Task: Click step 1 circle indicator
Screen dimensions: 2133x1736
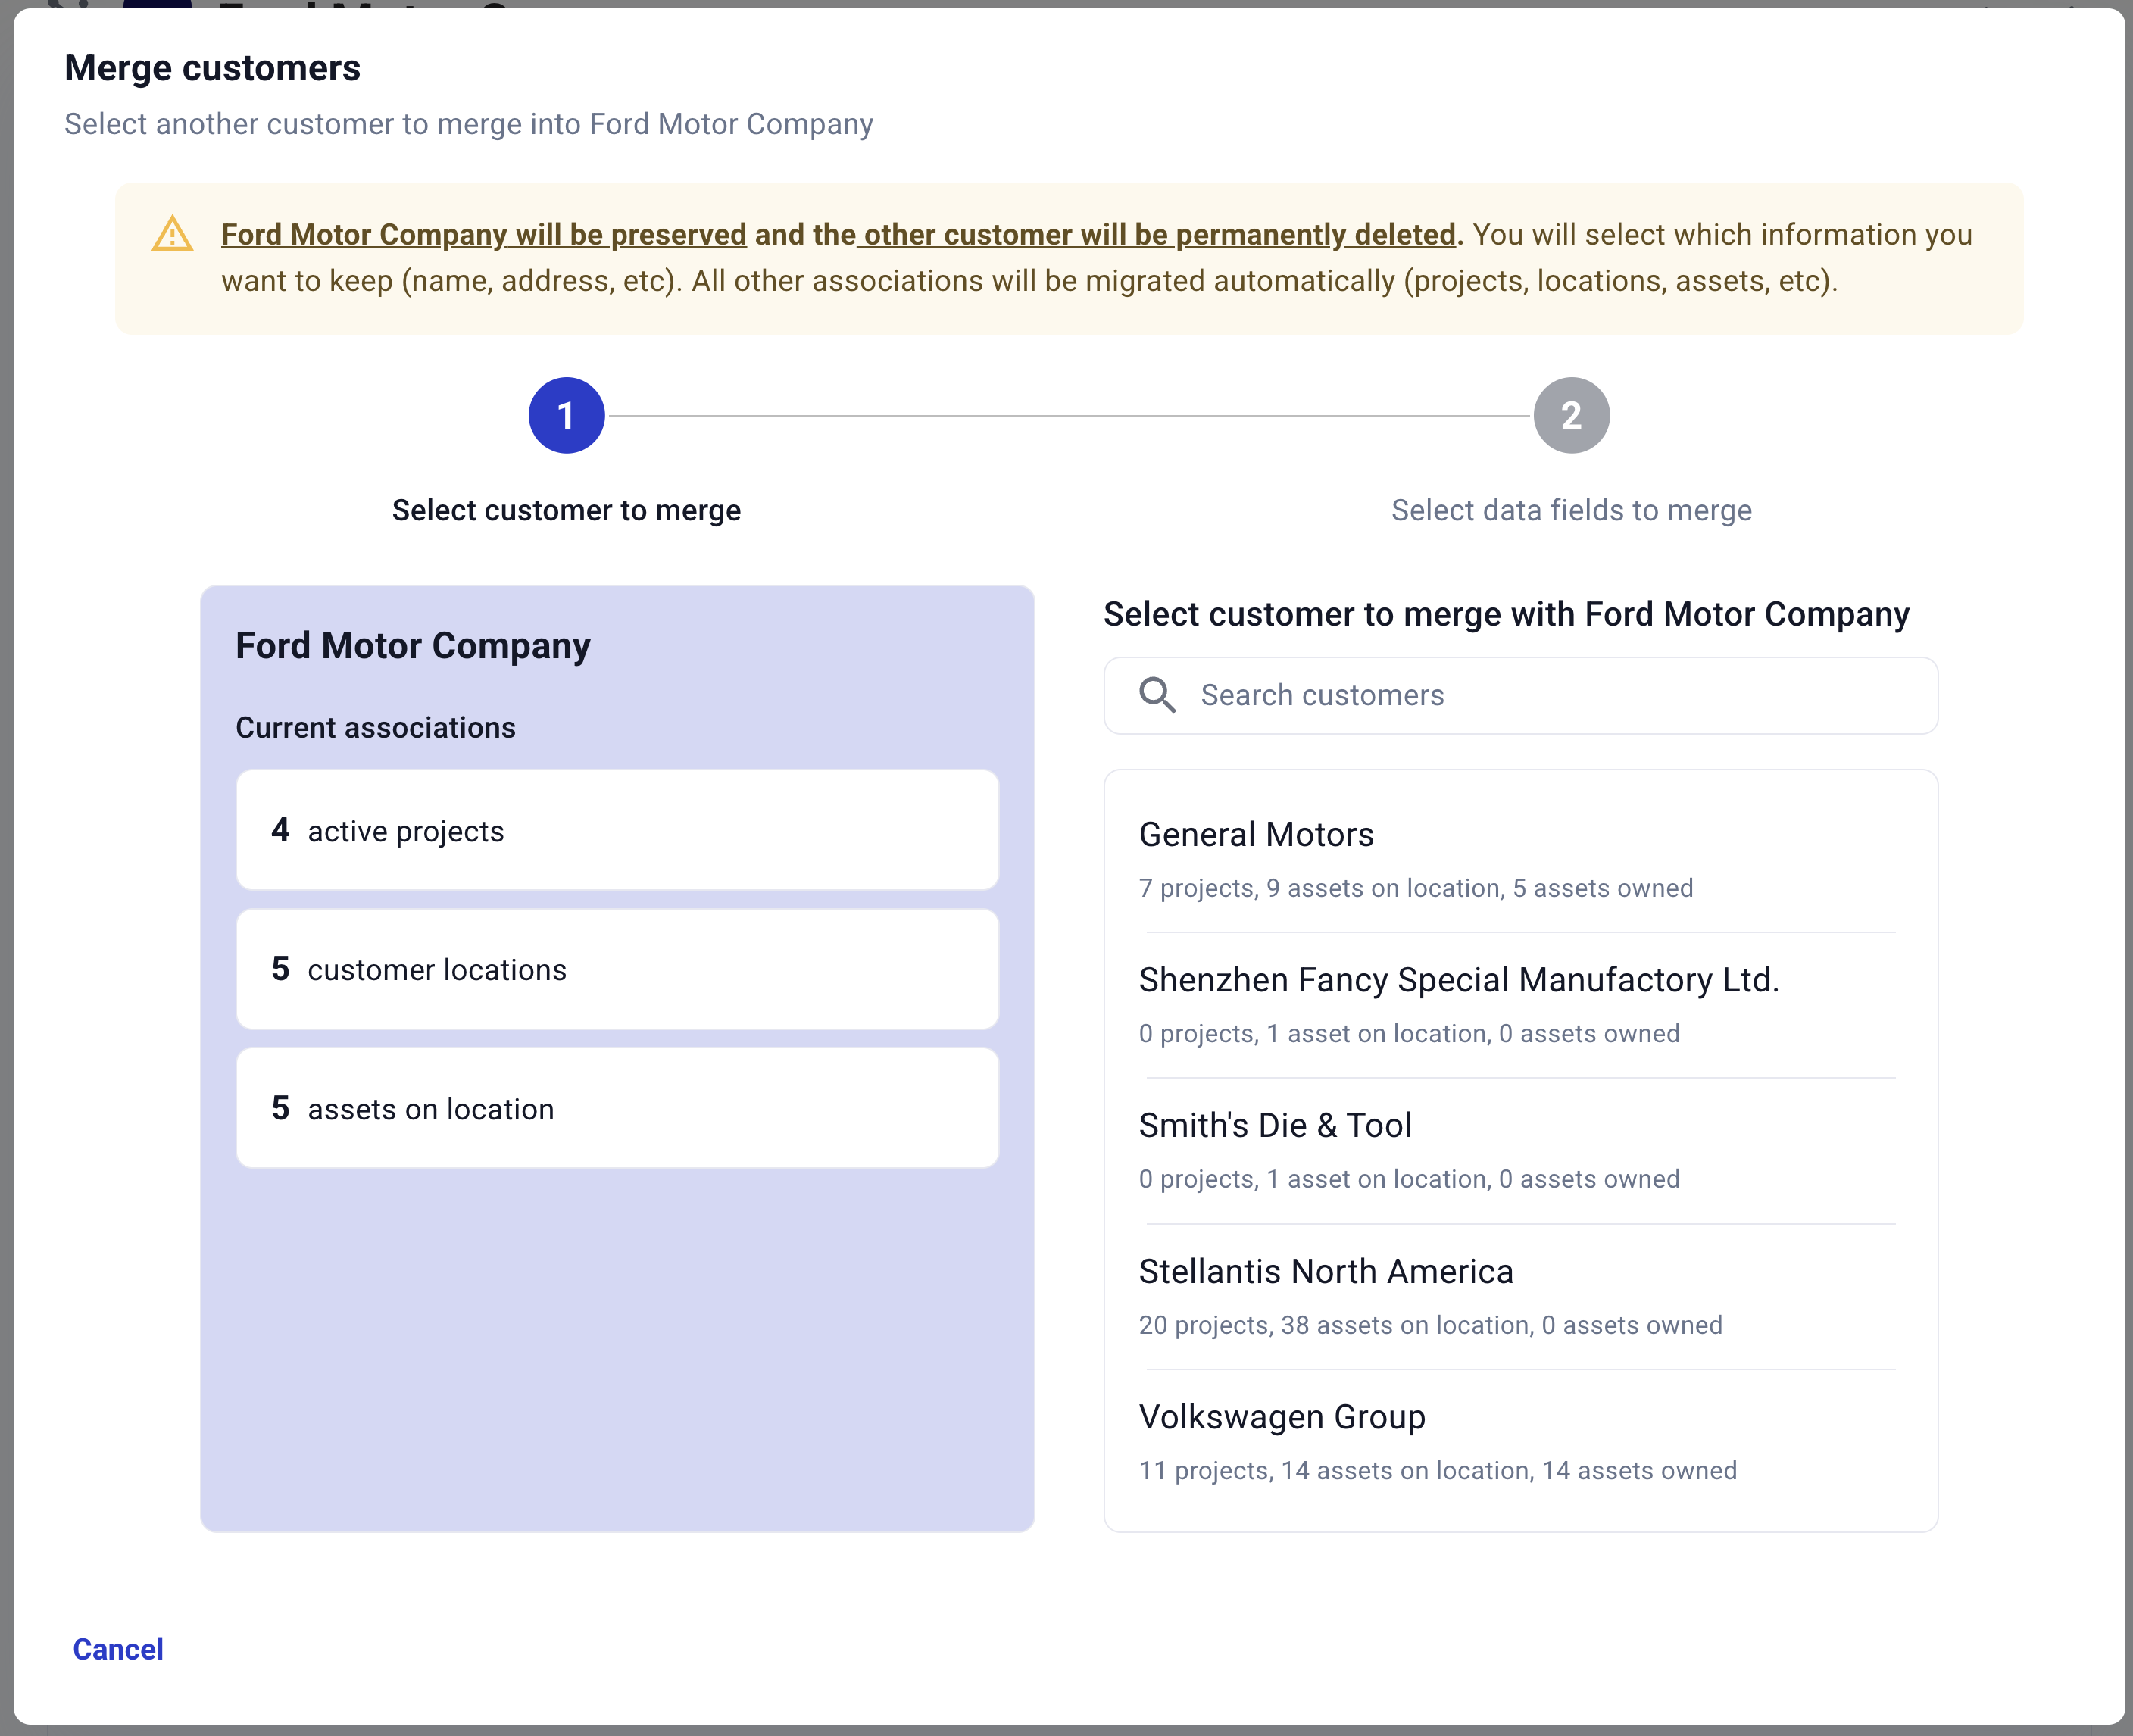Action: coord(566,415)
